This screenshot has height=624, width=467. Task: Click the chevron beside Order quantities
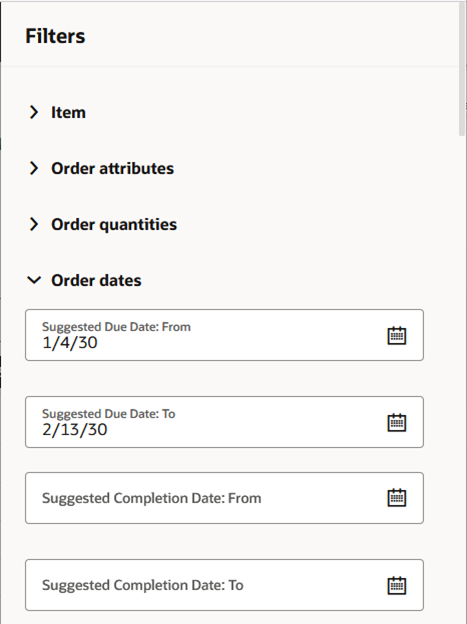pyautogui.click(x=34, y=224)
